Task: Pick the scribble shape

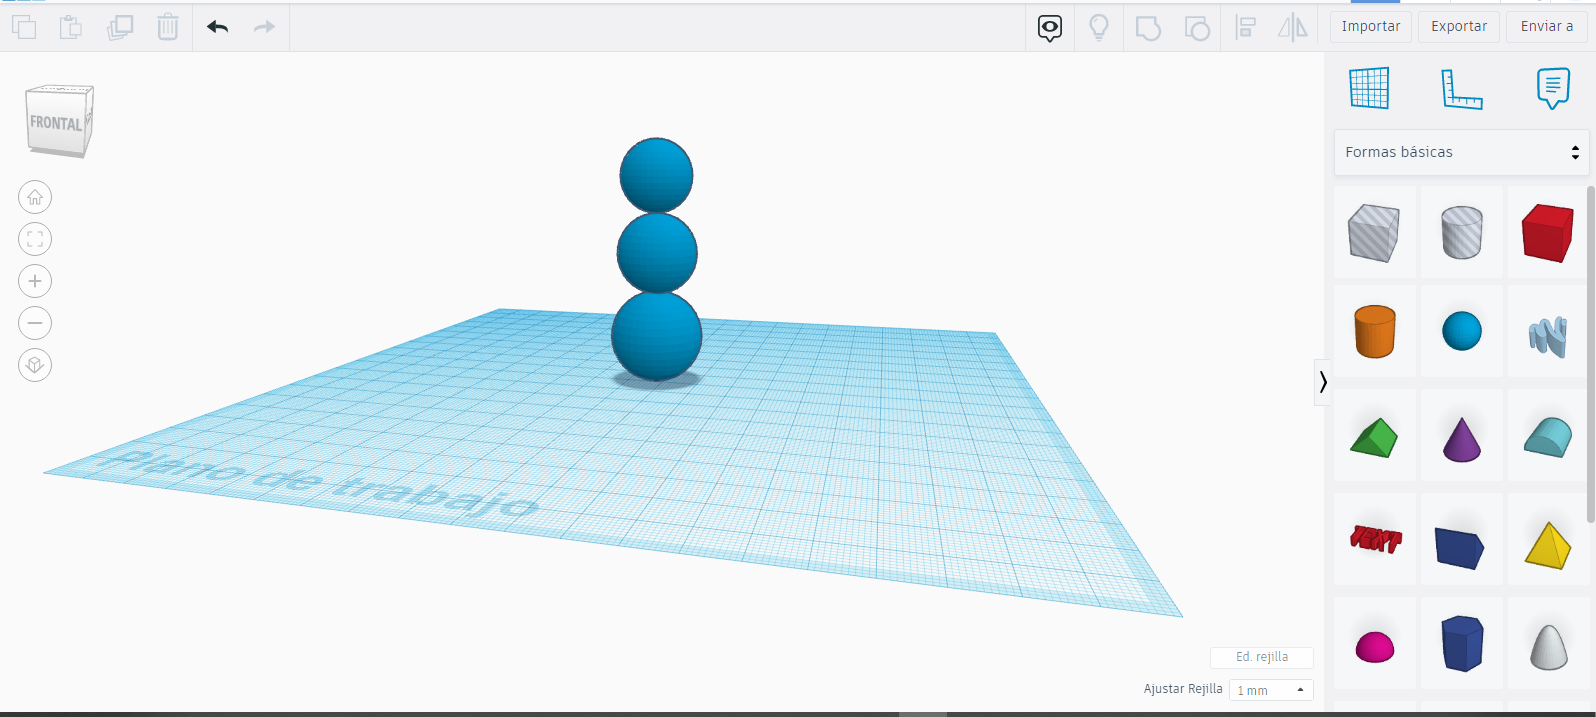Action: (1548, 336)
